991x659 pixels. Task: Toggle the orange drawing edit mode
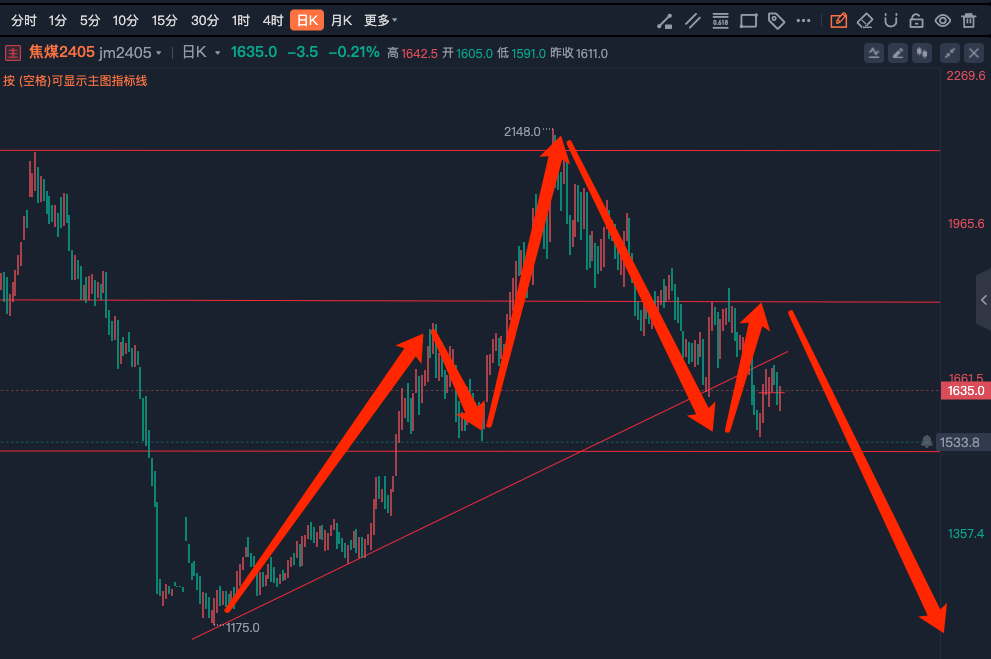(x=838, y=21)
